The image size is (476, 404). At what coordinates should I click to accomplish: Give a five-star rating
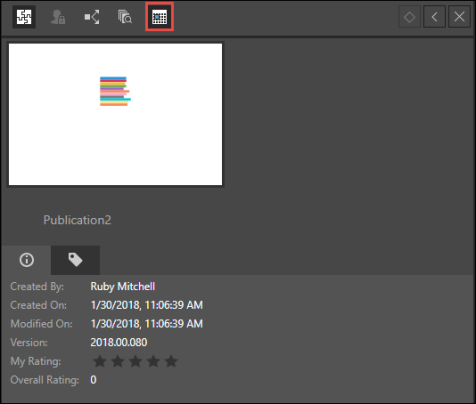click(x=171, y=361)
